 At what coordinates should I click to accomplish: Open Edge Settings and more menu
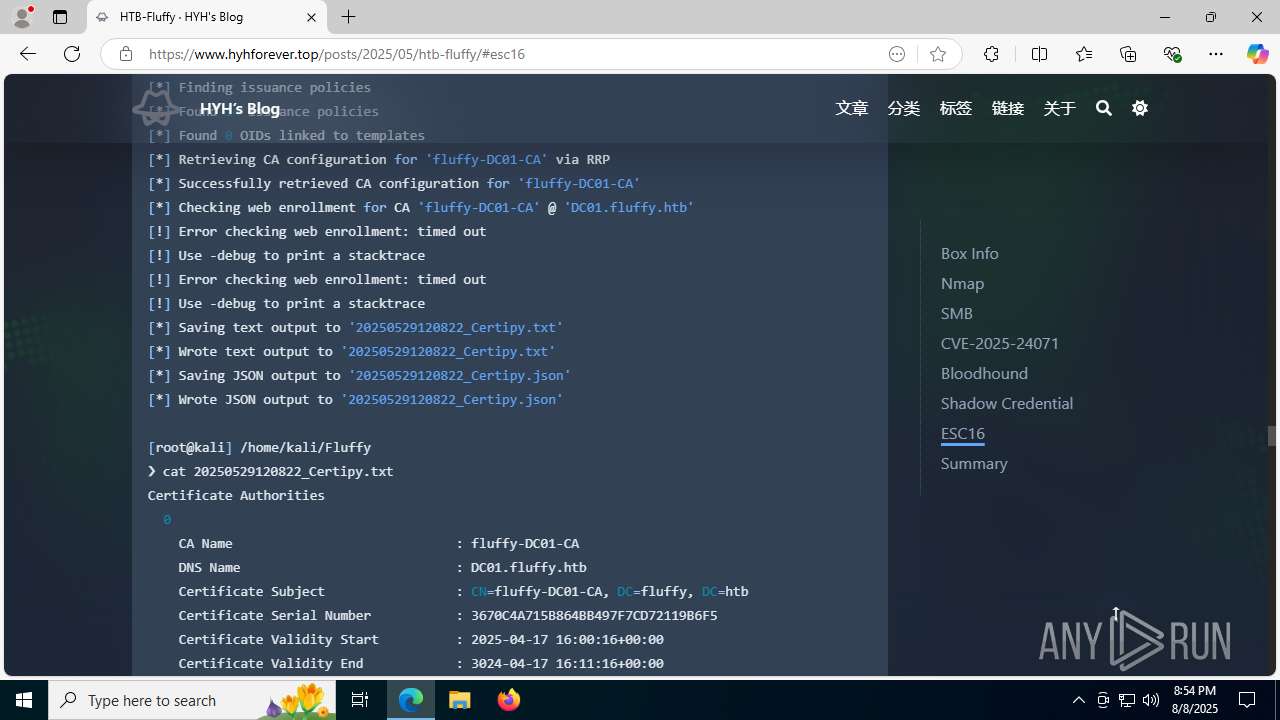(1216, 54)
